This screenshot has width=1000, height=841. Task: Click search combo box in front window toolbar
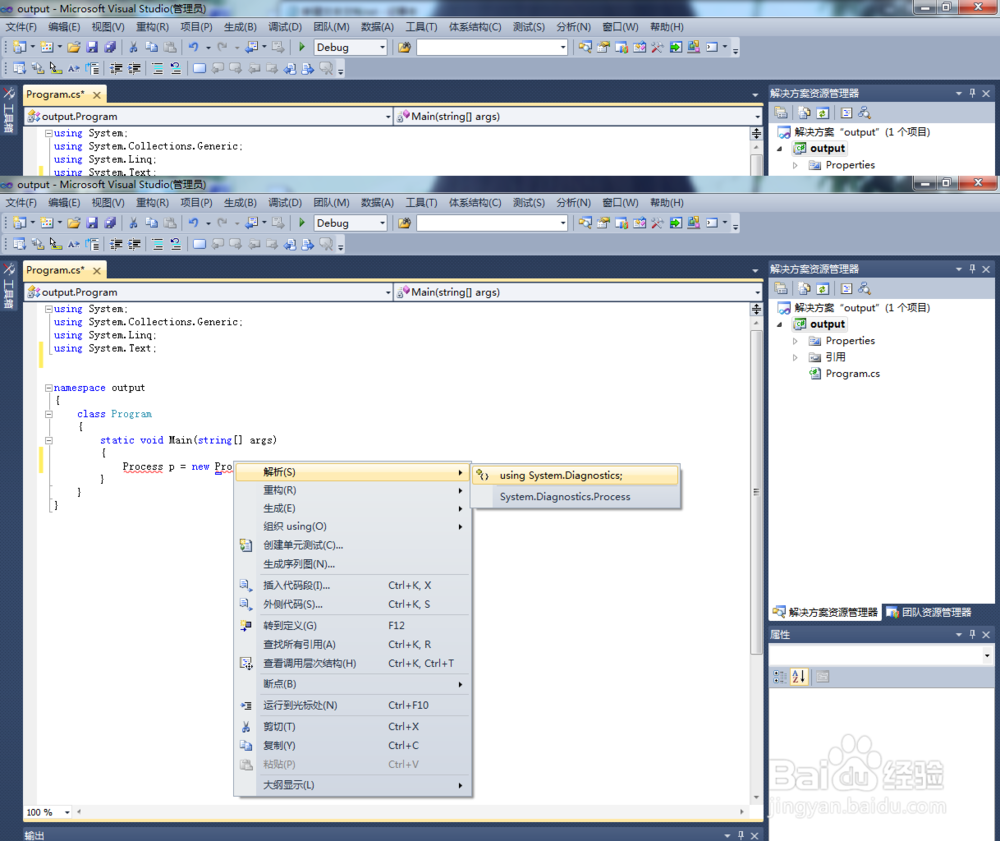point(492,223)
